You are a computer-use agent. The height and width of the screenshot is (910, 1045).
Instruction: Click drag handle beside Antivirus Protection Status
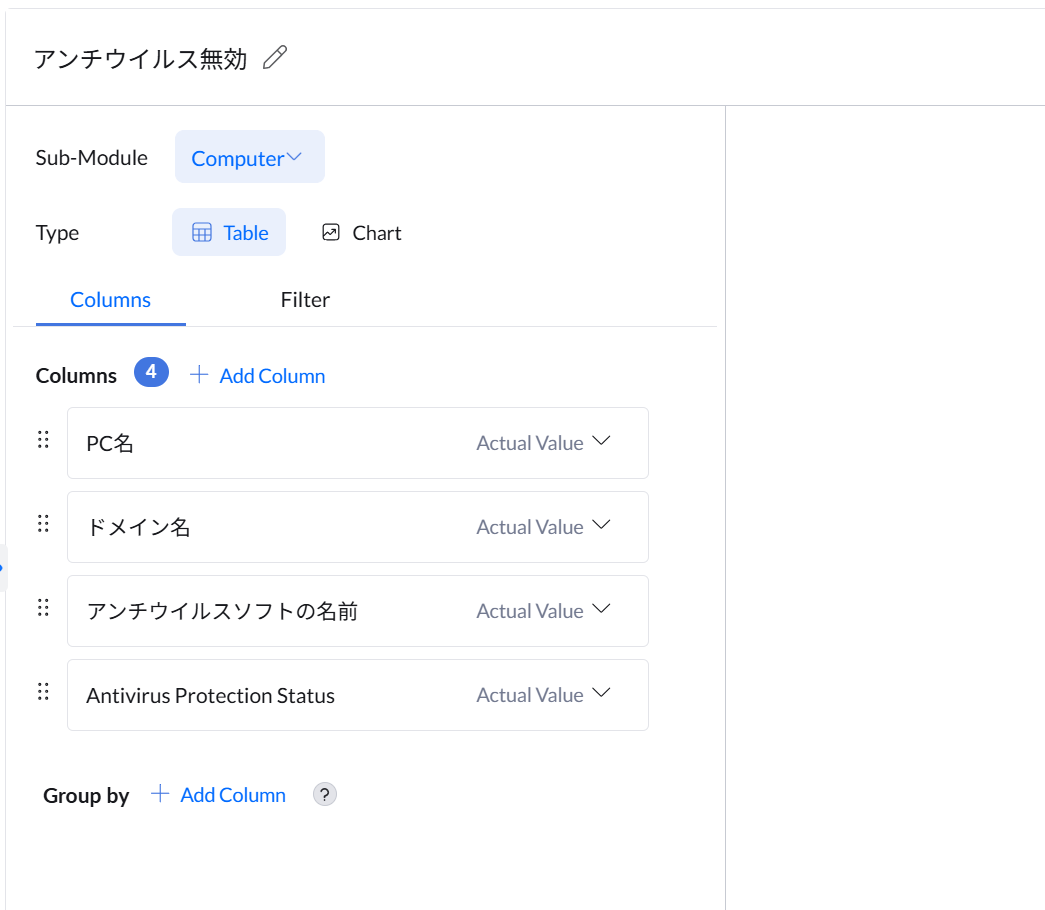click(x=43, y=692)
